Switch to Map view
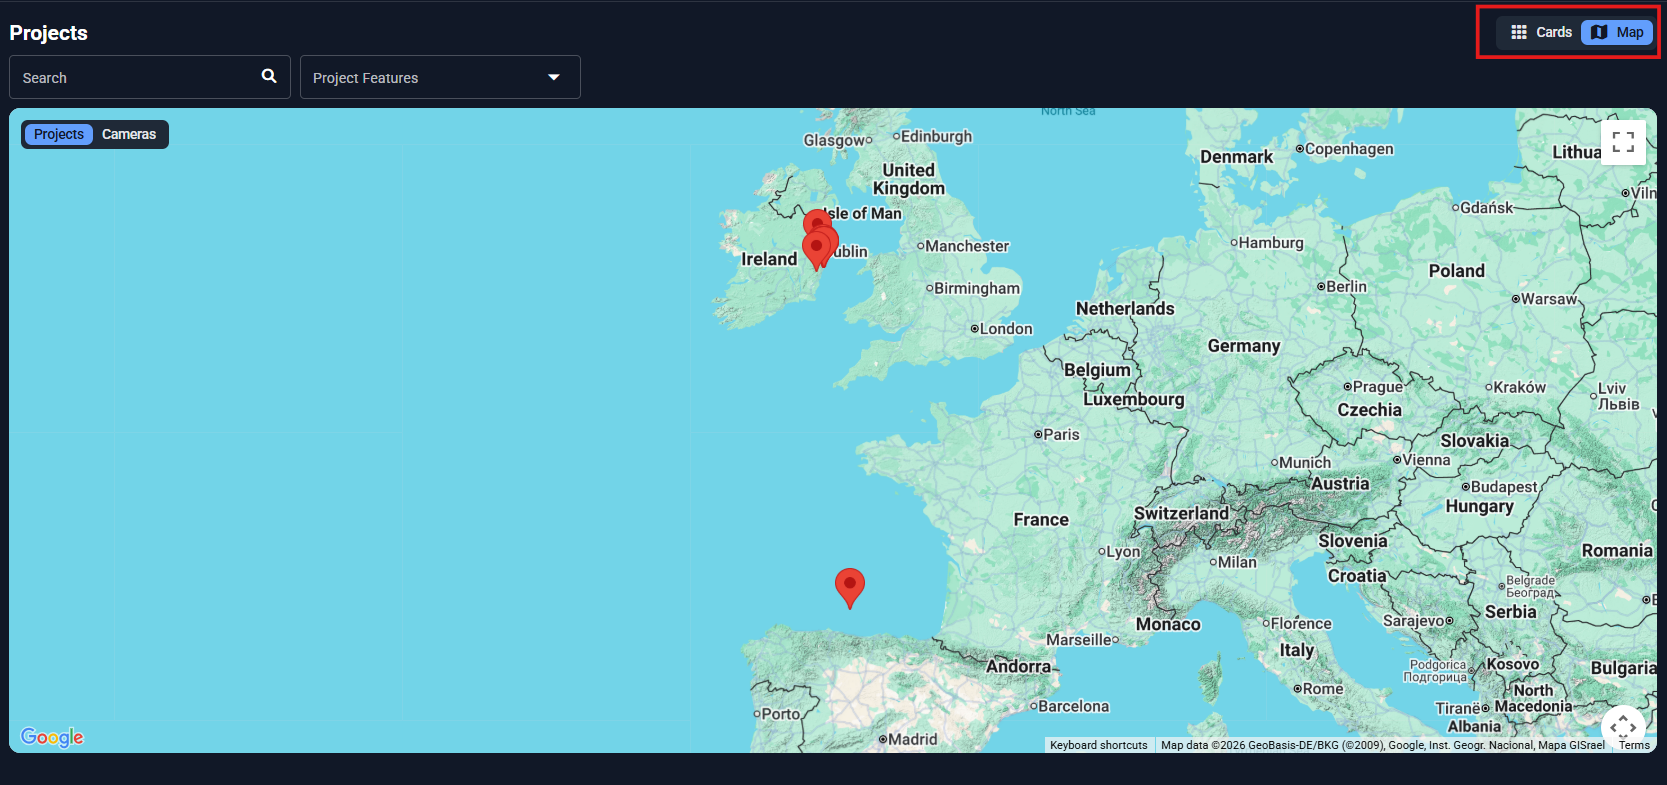1667x785 pixels. [1617, 32]
